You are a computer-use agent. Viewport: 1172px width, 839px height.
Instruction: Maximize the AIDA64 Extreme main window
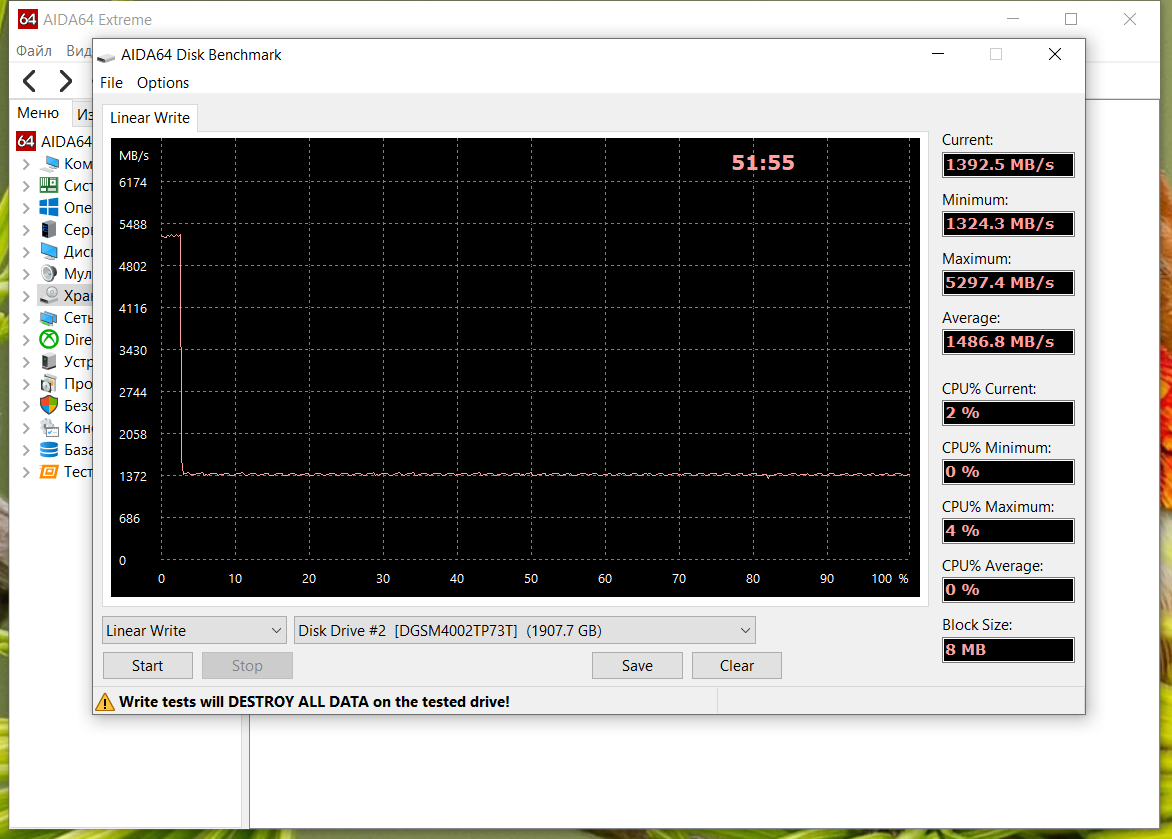click(1071, 19)
